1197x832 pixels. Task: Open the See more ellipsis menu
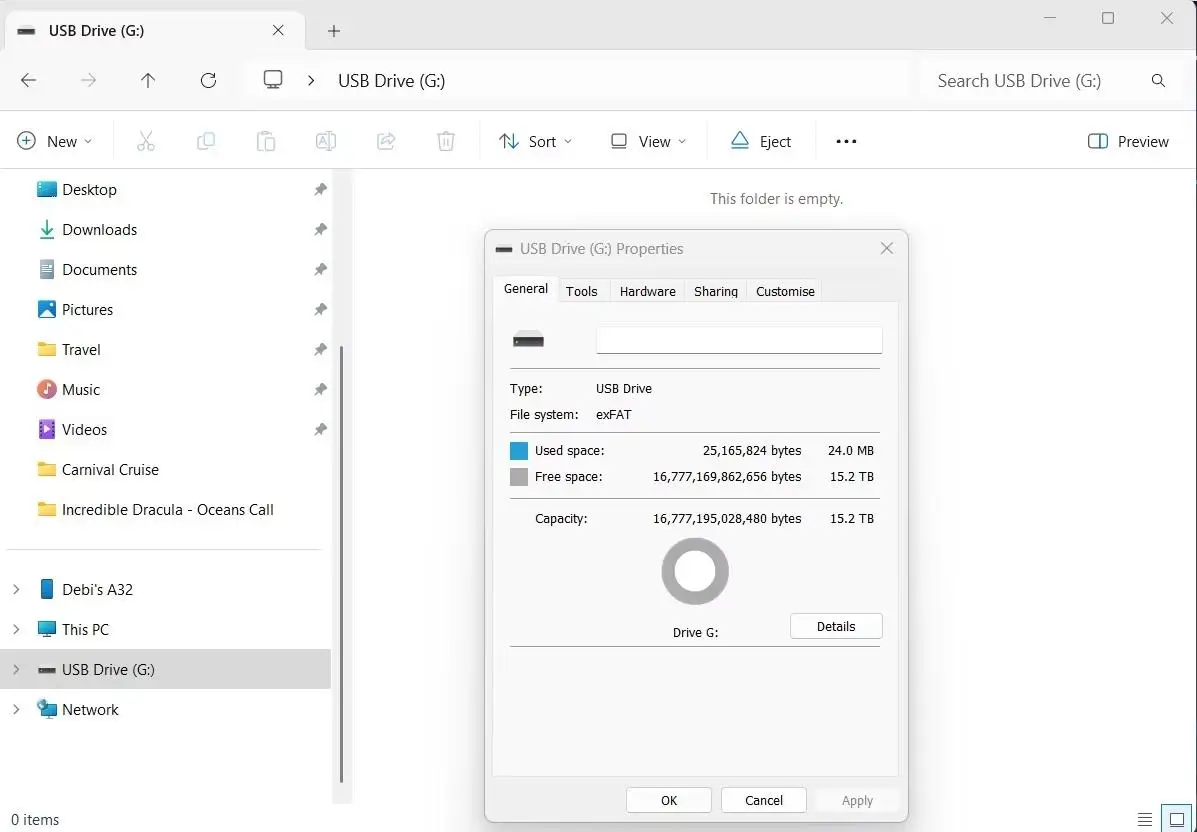[846, 141]
